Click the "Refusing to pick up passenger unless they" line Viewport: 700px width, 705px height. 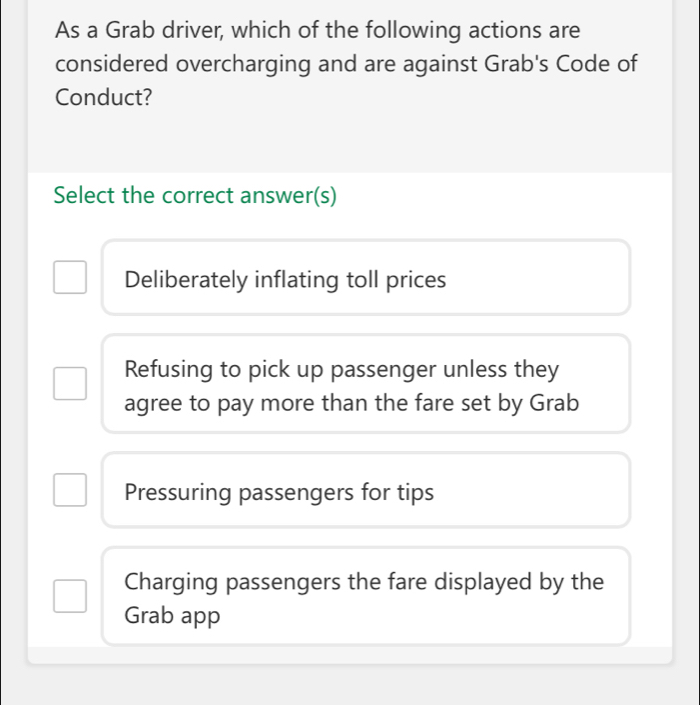coord(342,370)
